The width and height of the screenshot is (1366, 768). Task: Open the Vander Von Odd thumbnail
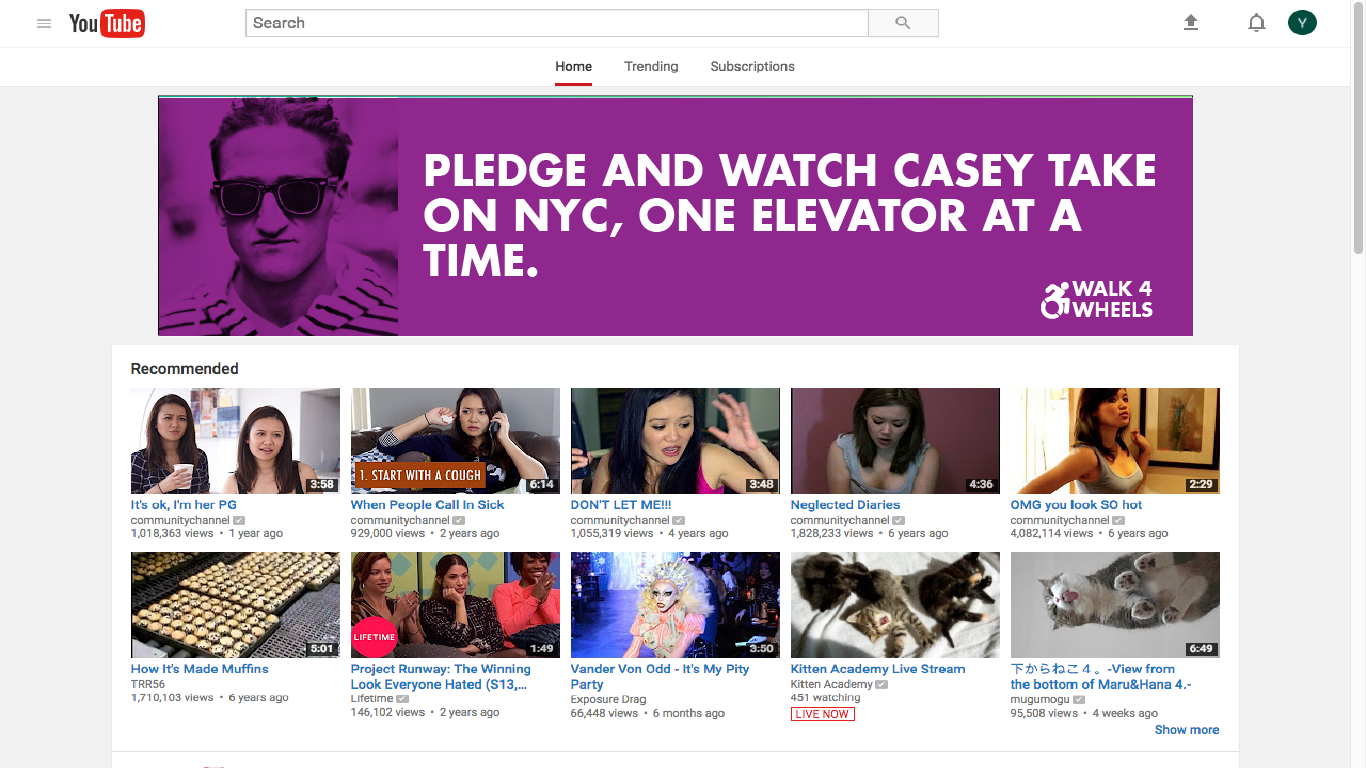click(x=675, y=605)
